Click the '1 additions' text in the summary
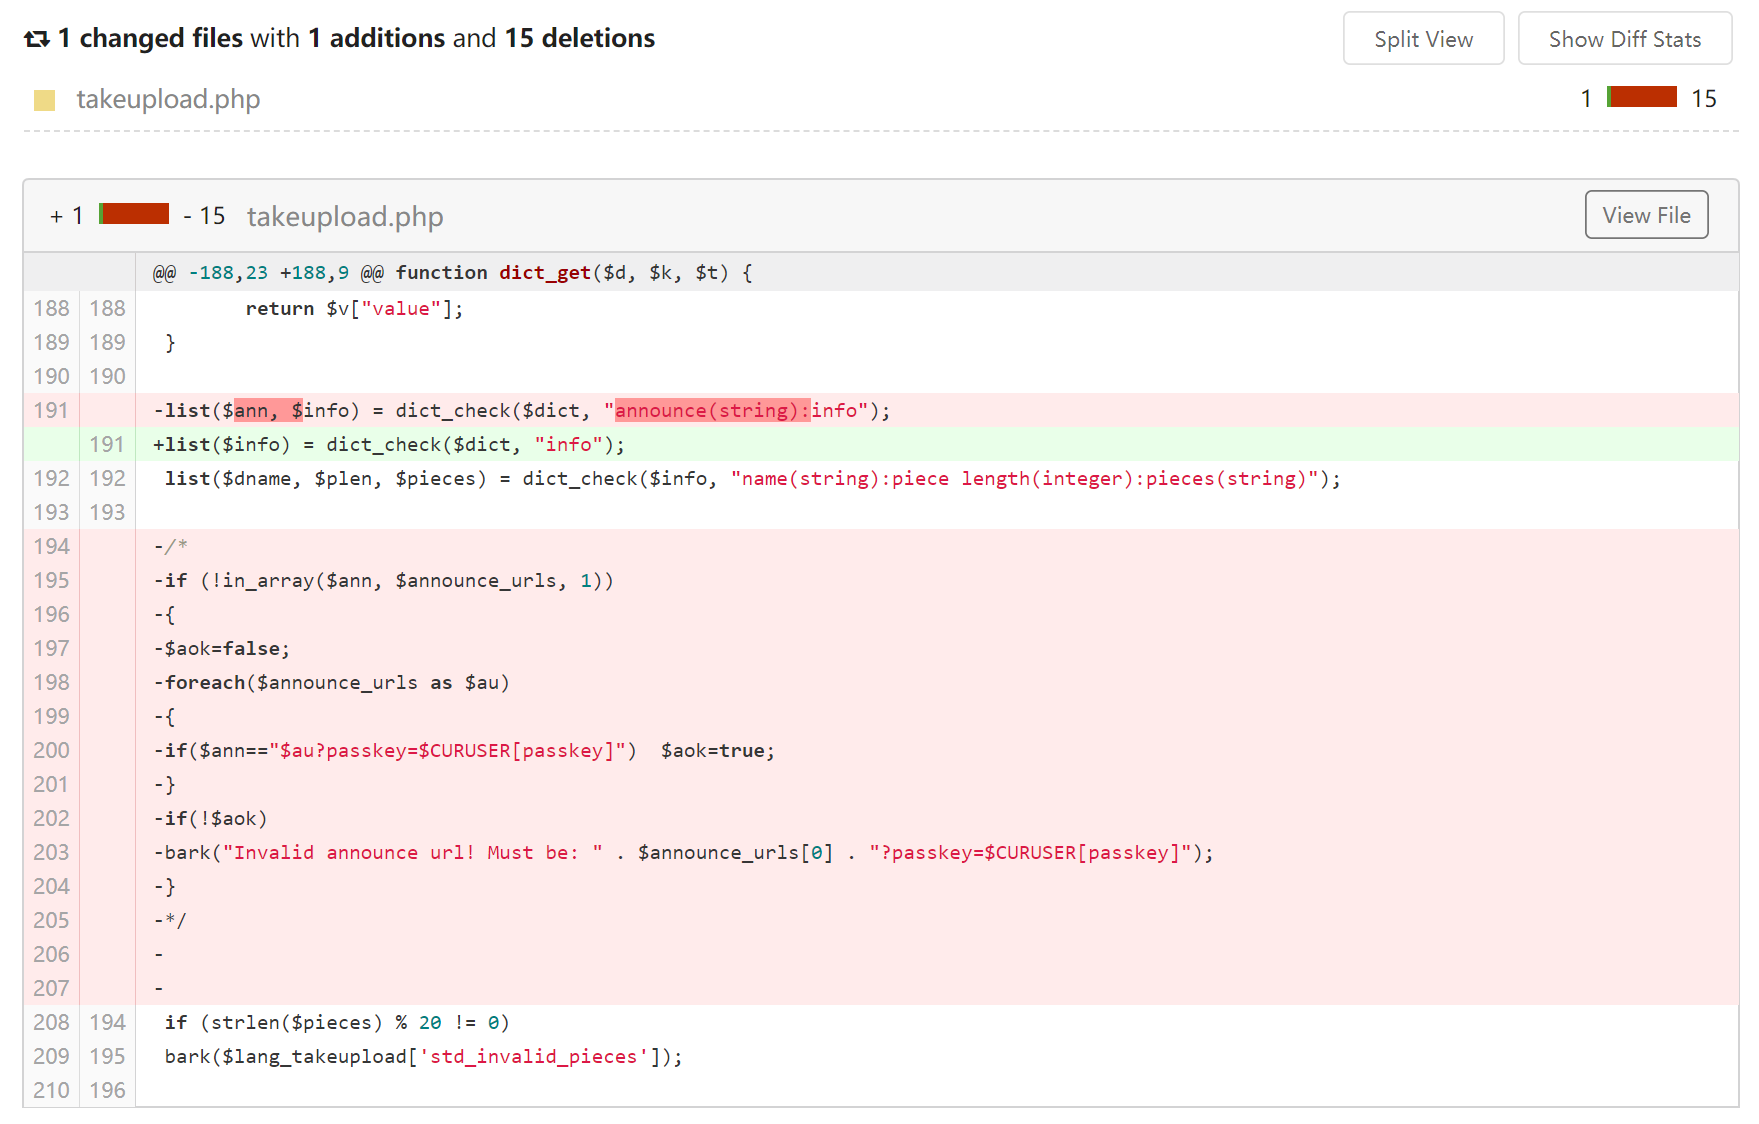The height and width of the screenshot is (1124, 1759). [377, 38]
